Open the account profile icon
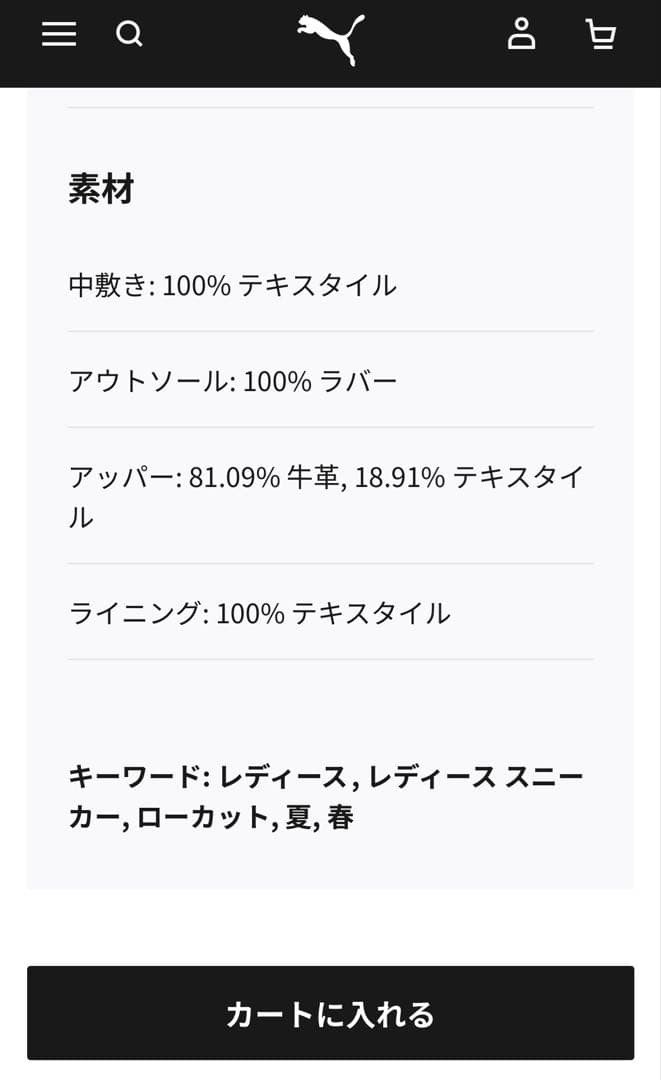Image resolution: width=661 pixels, height=1080 pixels. [x=521, y=33]
